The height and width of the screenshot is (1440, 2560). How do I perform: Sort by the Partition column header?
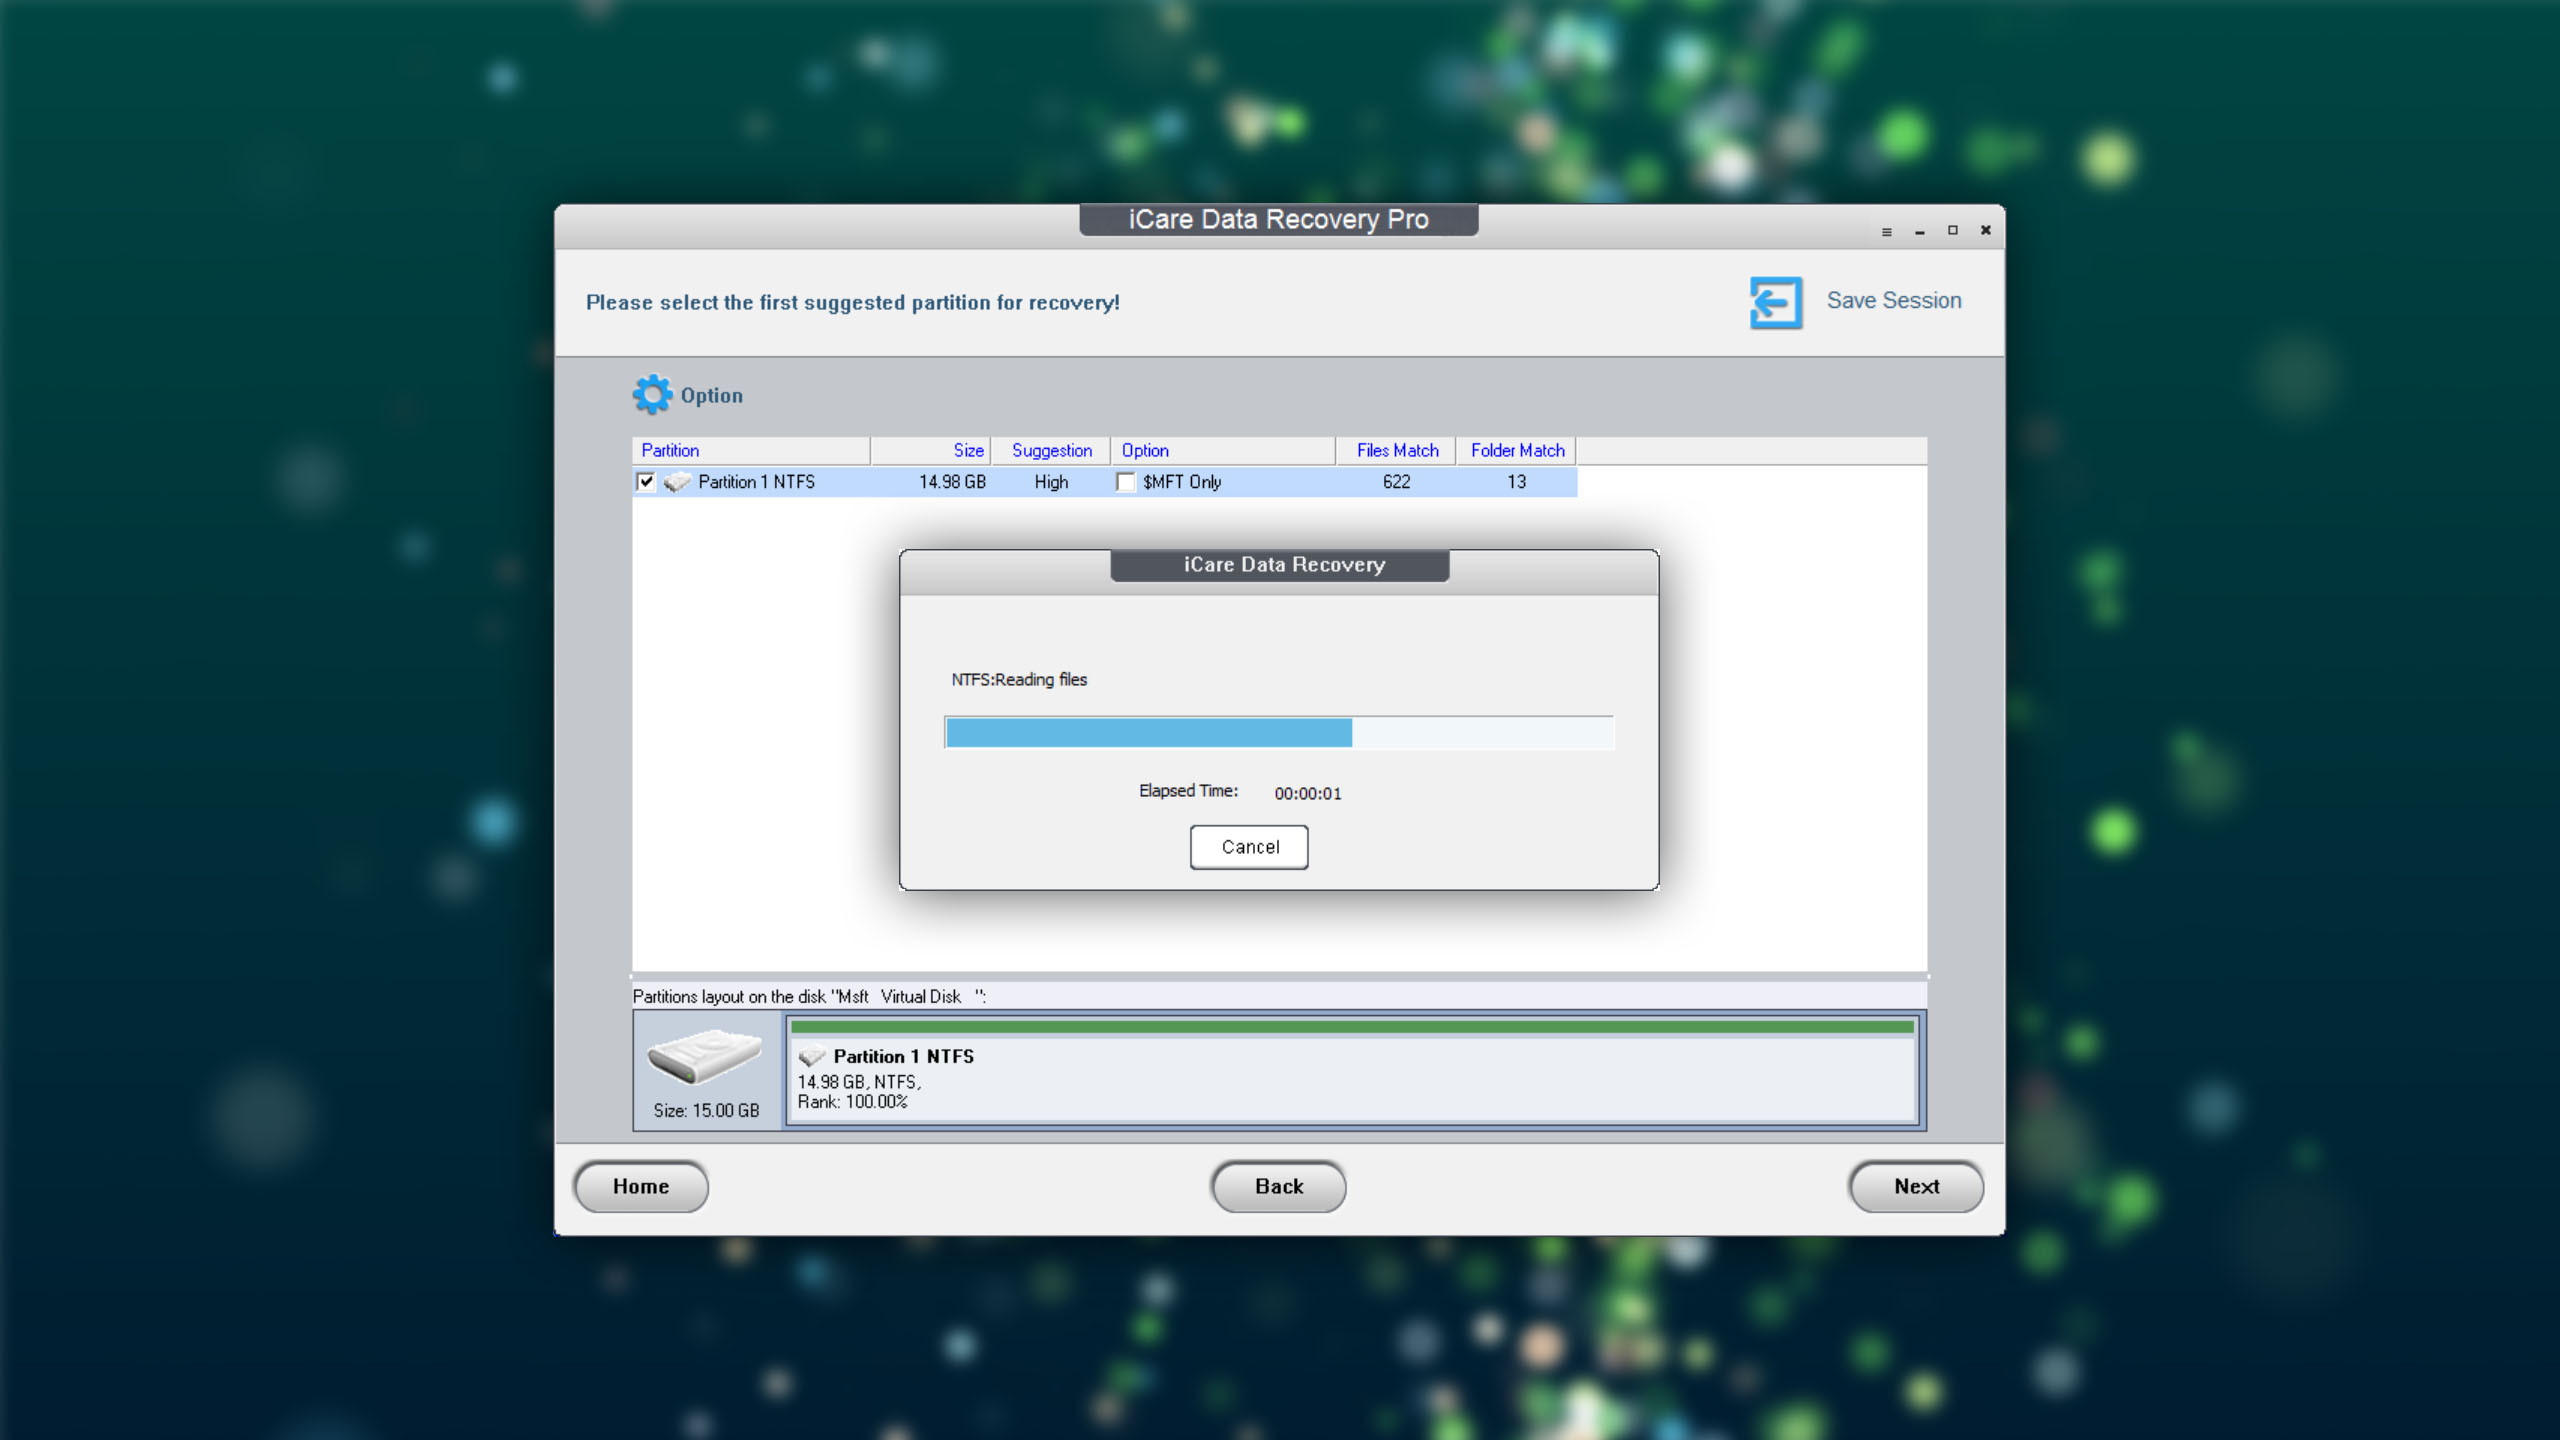coord(751,450)
